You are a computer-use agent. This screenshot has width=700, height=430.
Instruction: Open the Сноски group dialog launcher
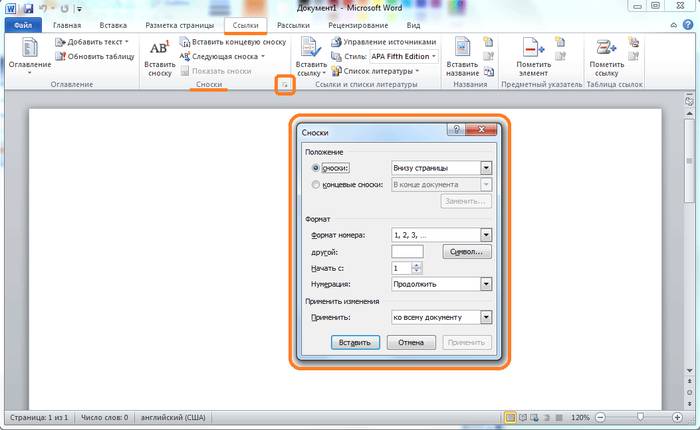(x=284, y=87)
